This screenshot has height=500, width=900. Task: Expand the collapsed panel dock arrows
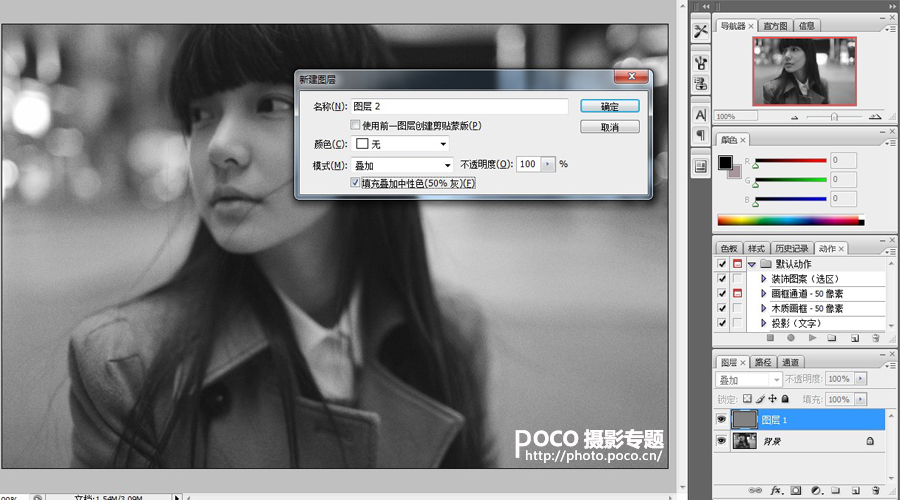click(705, 6)
